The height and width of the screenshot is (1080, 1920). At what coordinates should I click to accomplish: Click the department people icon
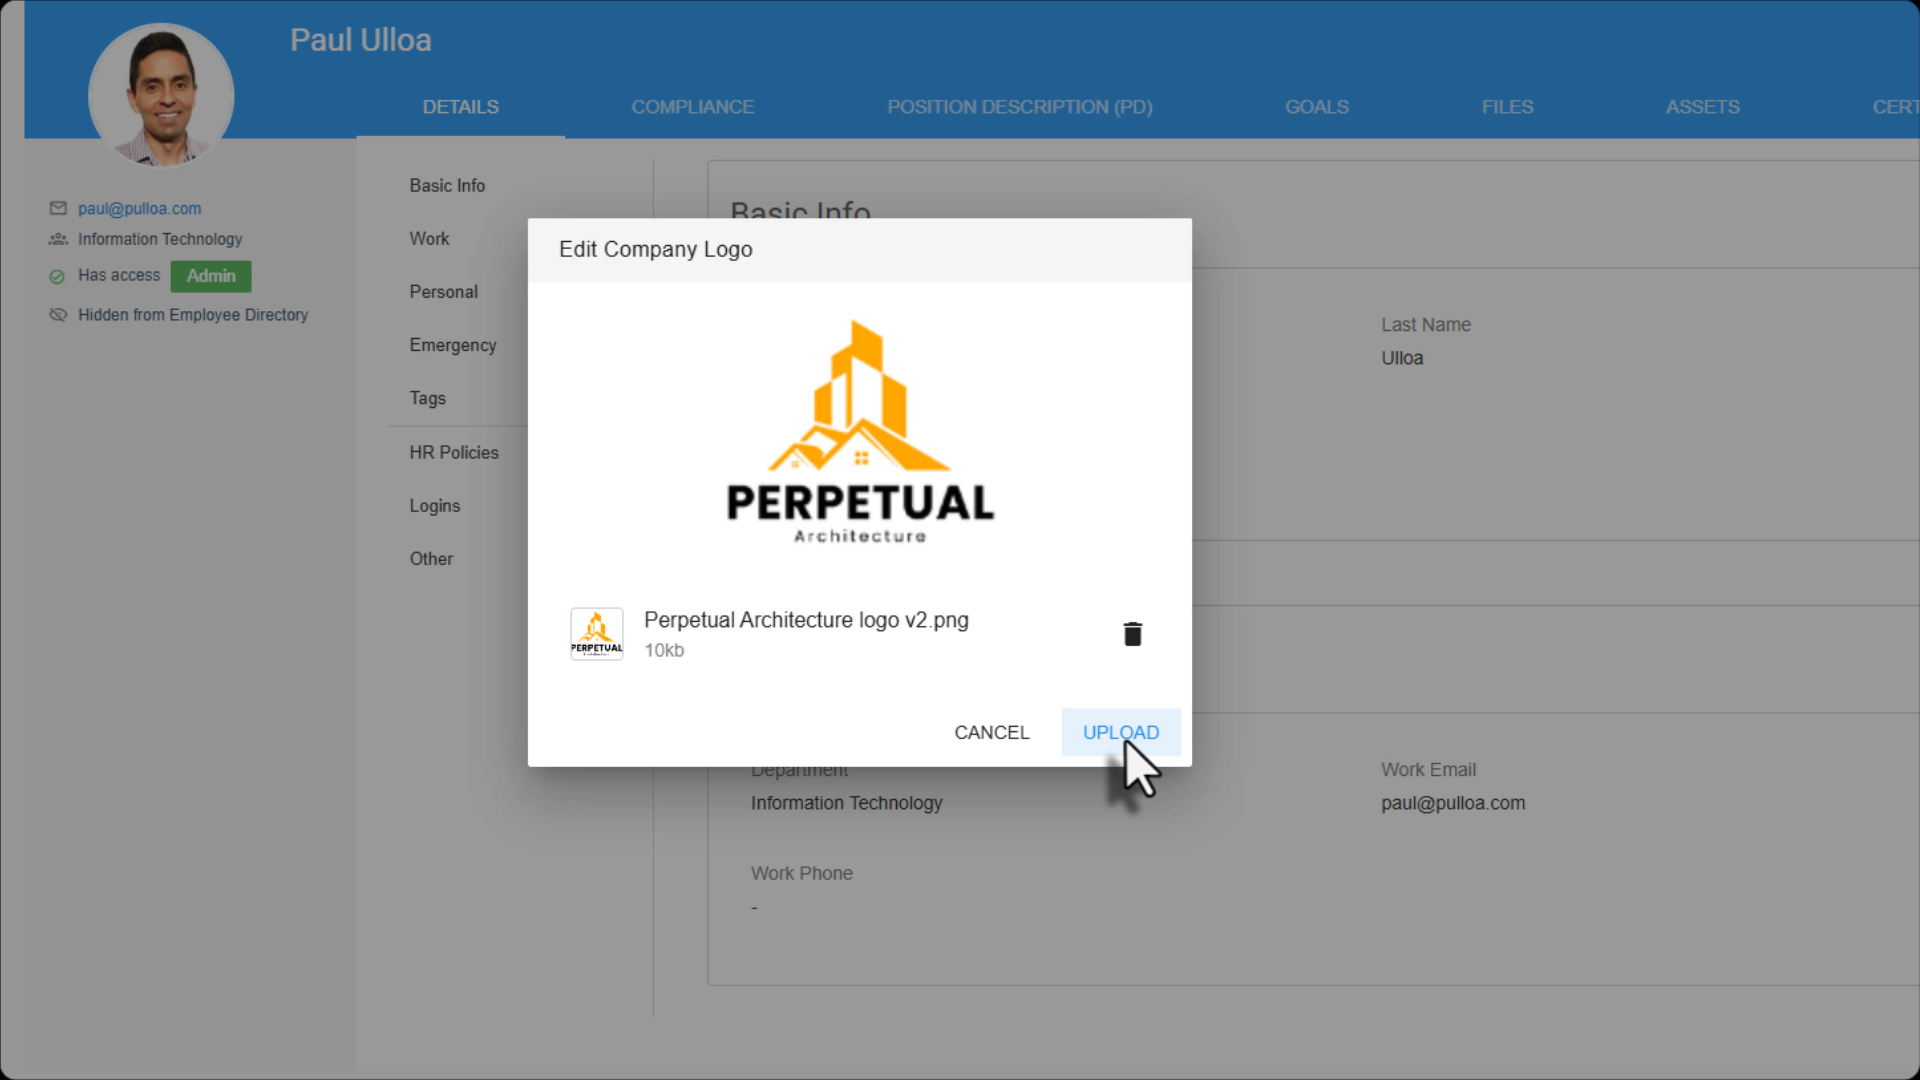point(58,239)
